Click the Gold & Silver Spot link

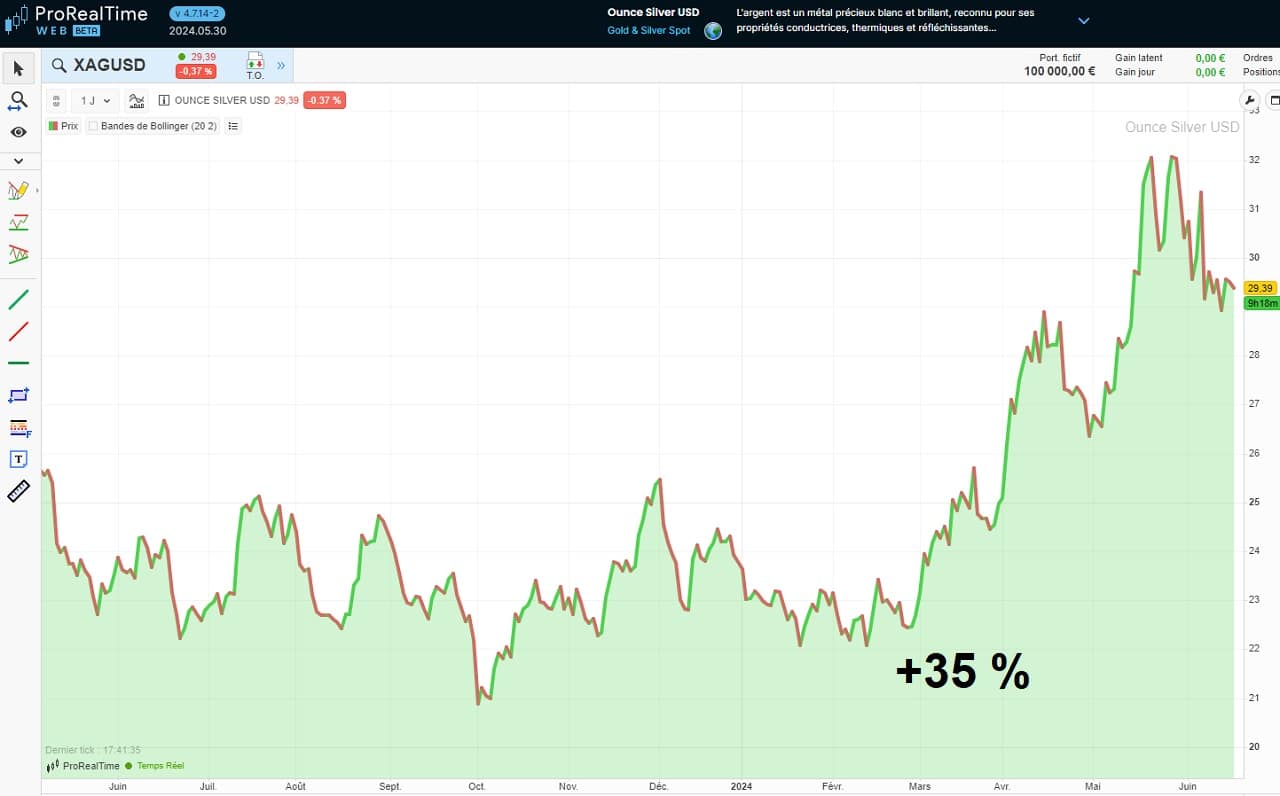point(648,31)
